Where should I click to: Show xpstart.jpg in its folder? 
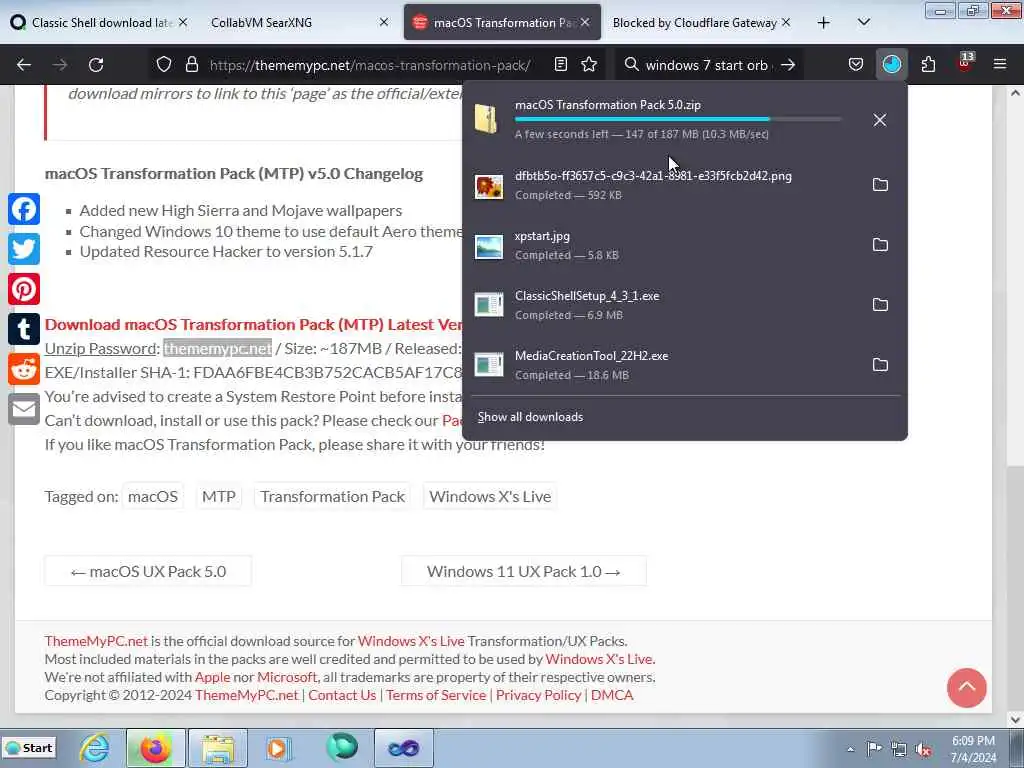880,245
